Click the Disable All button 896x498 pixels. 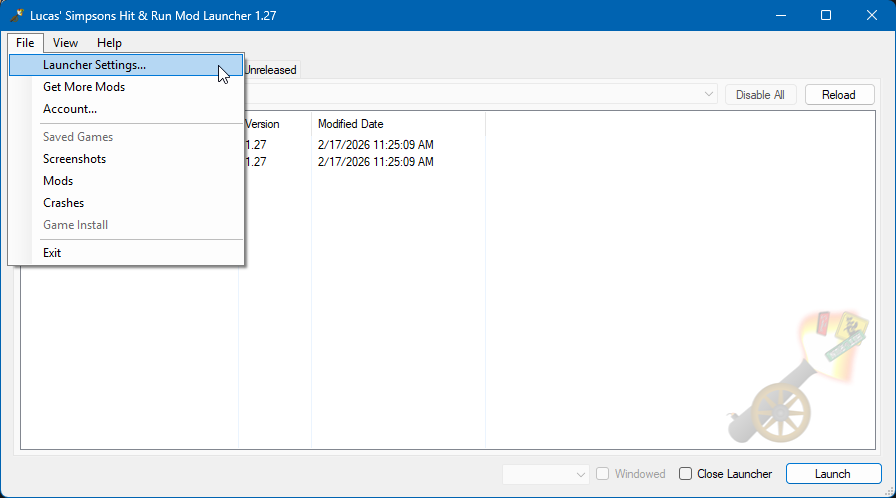point(760,95)
